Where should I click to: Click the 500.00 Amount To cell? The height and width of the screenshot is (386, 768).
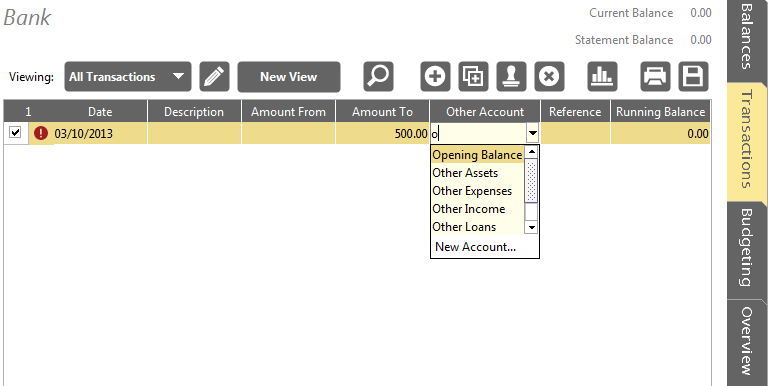pyautogui.click(x=383, y=133)
